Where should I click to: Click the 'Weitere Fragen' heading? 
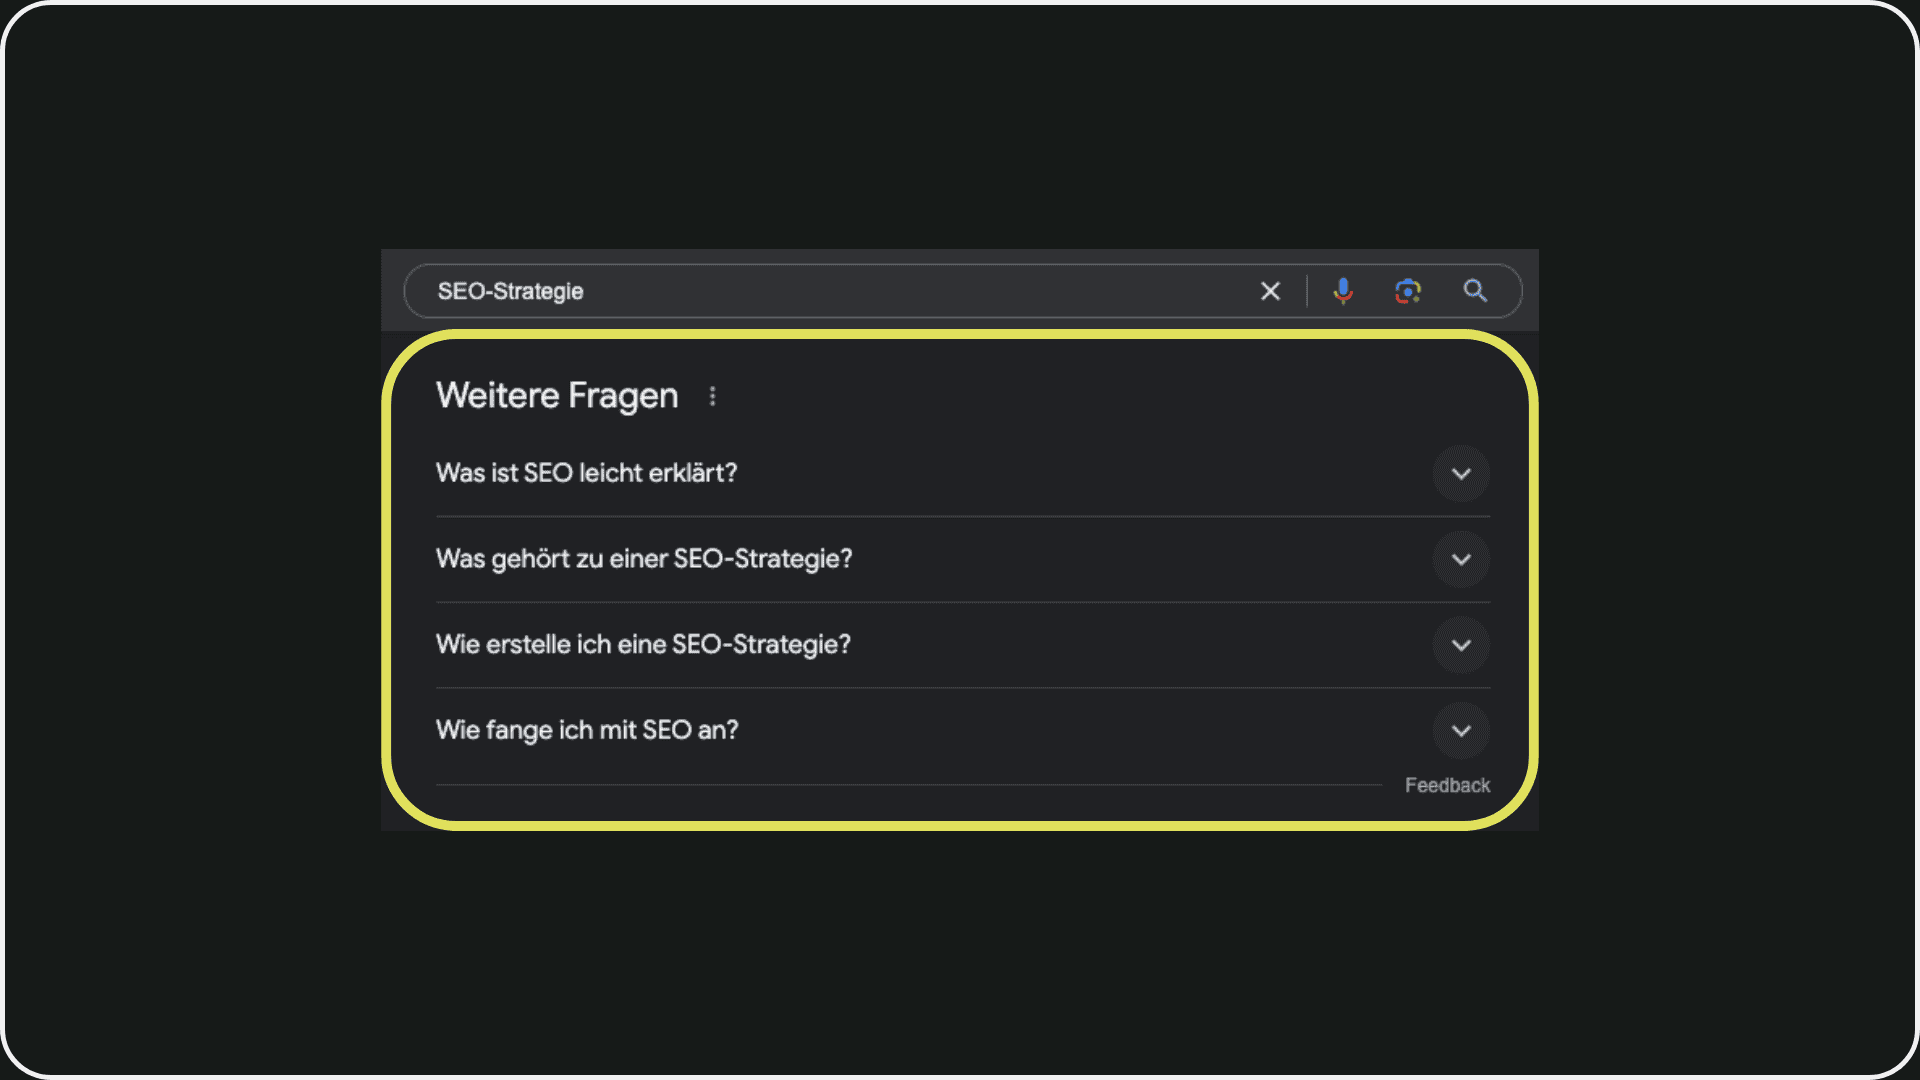[557, 396]
